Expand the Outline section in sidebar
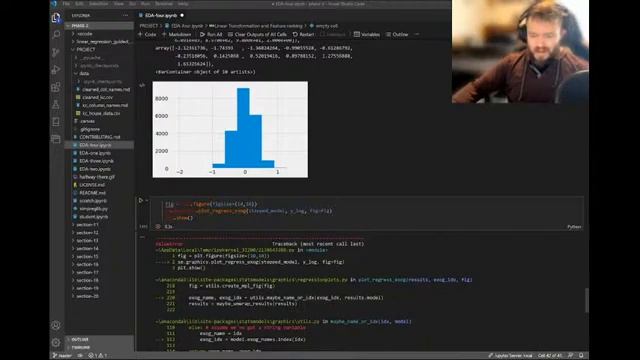Viewport: 640px width, 360px height. [x=100, y=339]
